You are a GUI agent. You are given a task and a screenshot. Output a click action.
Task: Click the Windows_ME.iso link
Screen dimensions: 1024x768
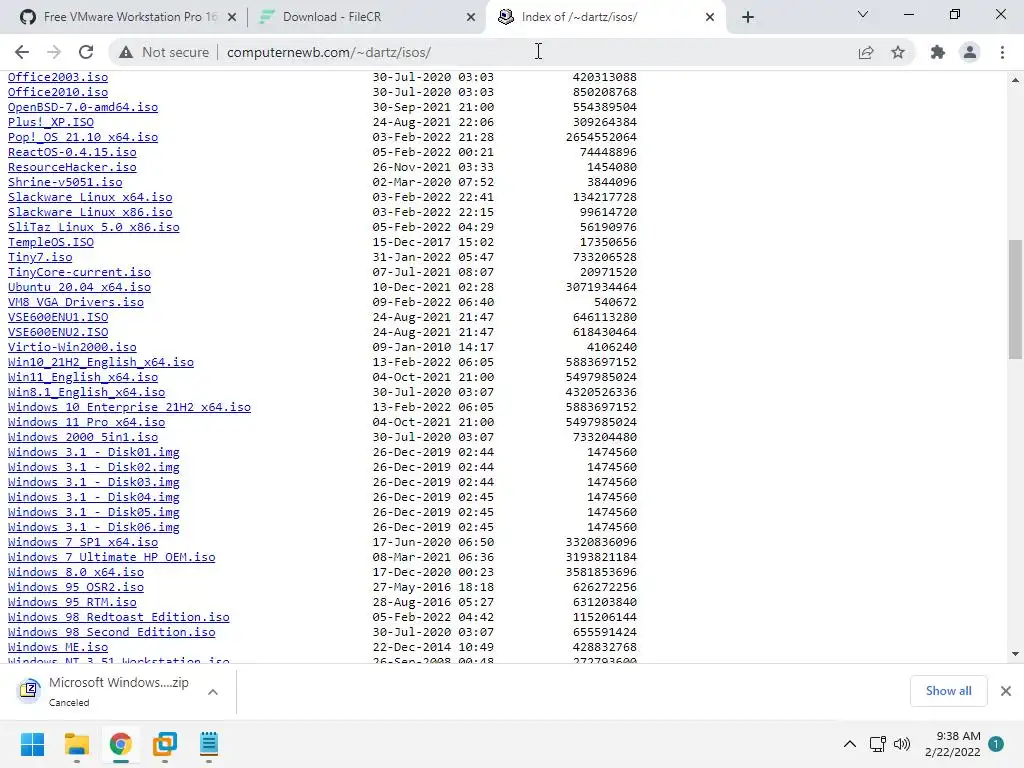(58, 647)
